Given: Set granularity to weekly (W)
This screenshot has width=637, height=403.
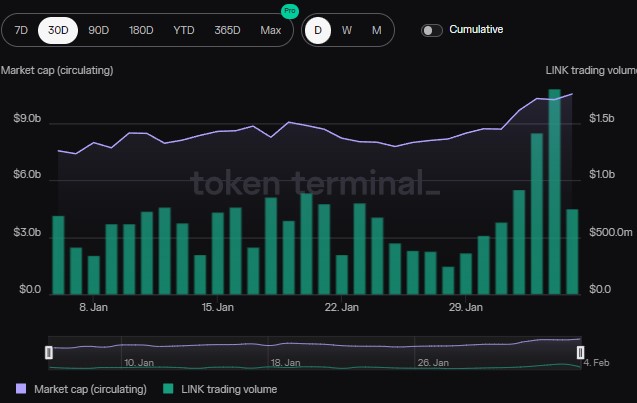Looking at the screenshot, I should coord(347,30).
